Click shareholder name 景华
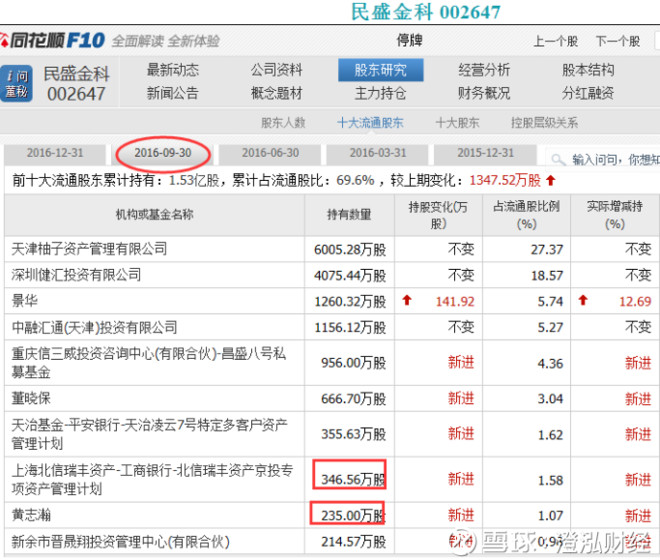The image size is (660, 560). click(x=24, y=301)
